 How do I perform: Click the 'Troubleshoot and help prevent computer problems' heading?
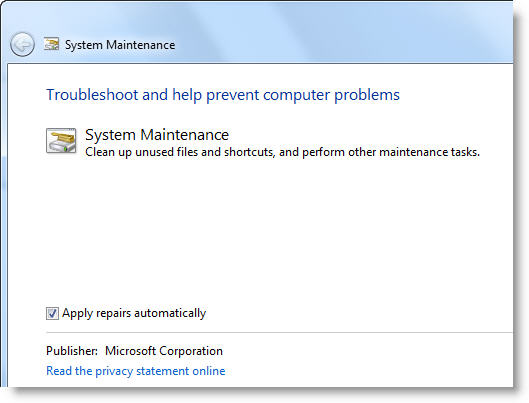223,95
